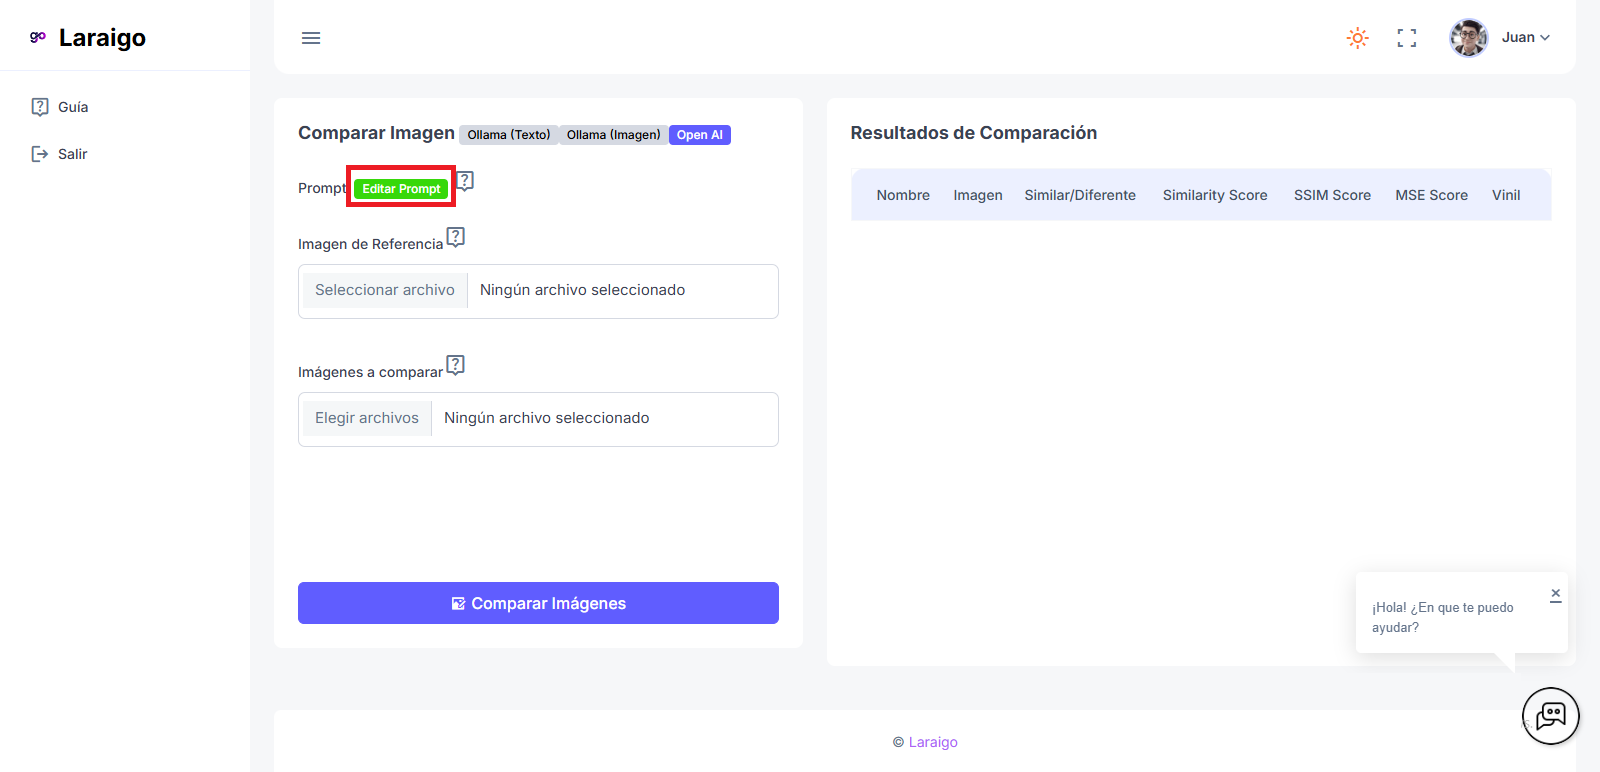Image resolution: width=1600 pixels, height=772 pixels.
Task: Click Juan's profile avatar
Action: [1468, 38]
